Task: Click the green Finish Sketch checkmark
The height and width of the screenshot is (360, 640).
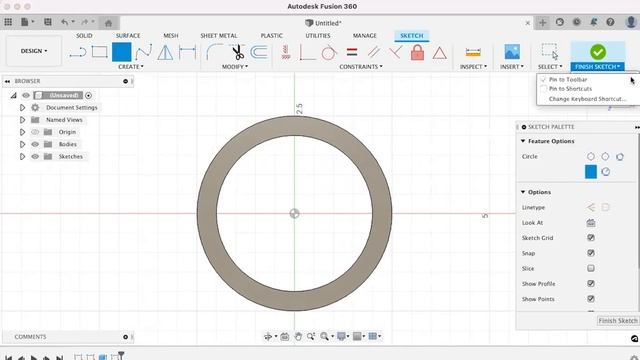Action: [x=598, y=52]
